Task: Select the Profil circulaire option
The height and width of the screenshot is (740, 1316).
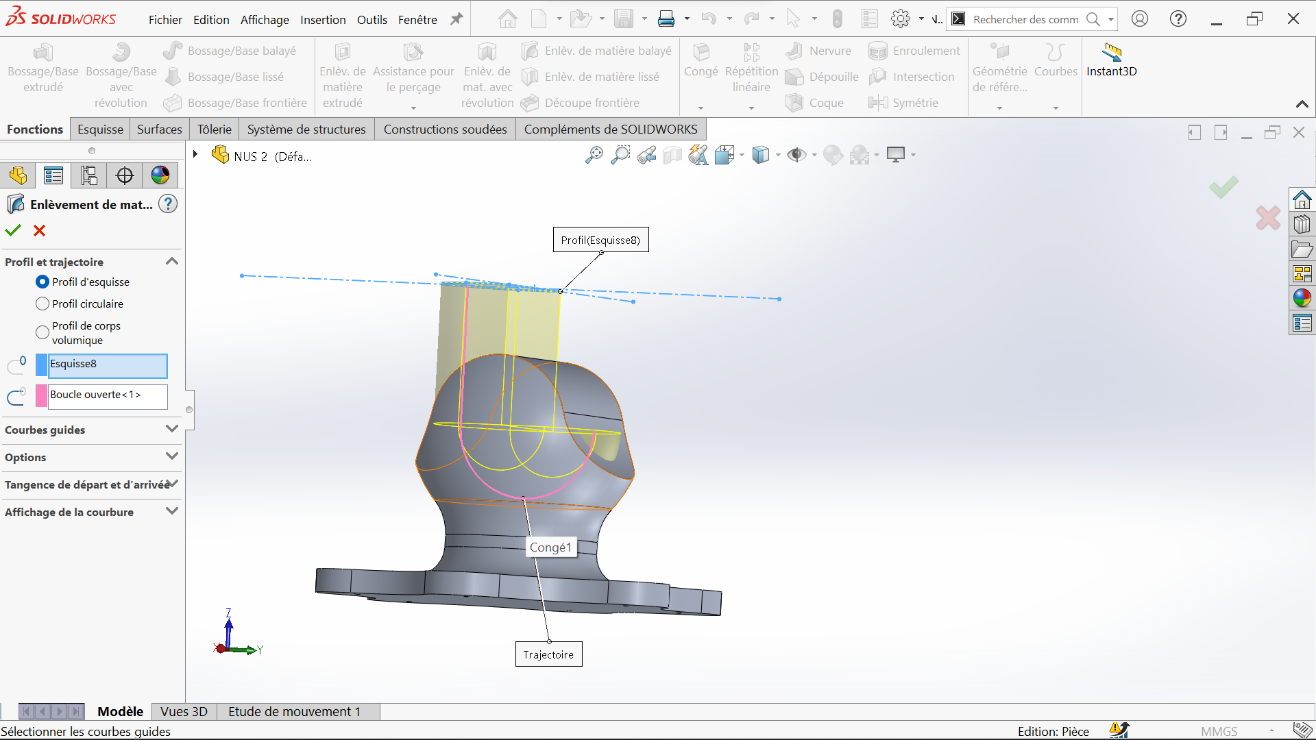Action: point(42,304)
